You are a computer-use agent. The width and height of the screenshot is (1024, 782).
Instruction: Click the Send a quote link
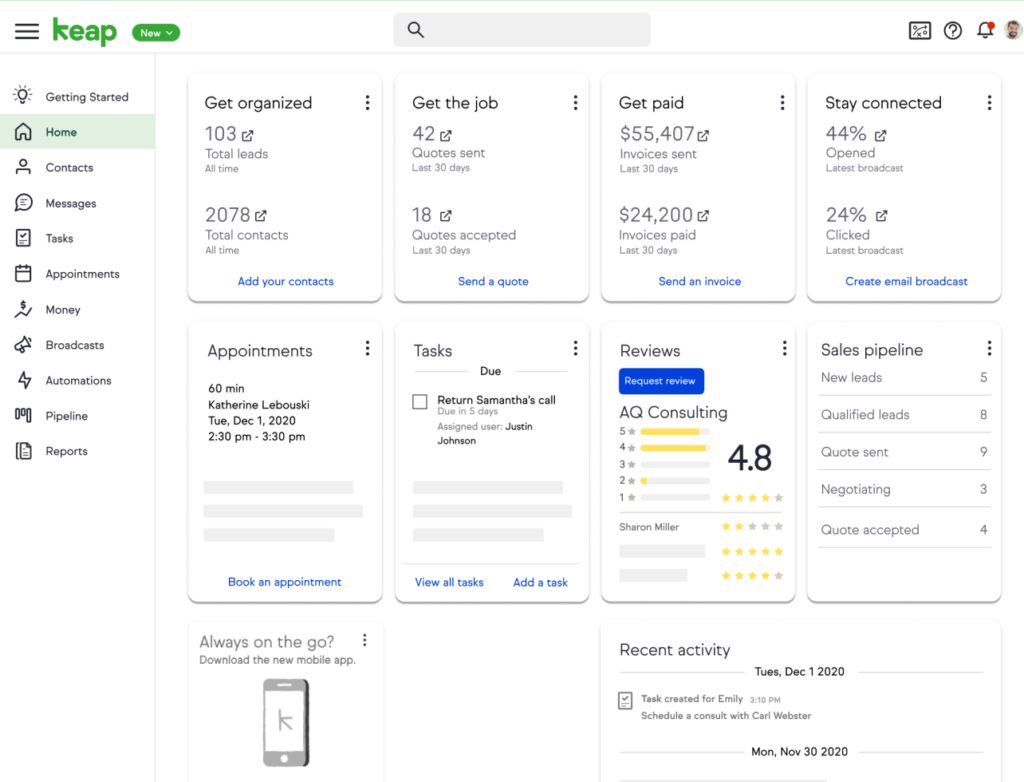tap(492, 281)
